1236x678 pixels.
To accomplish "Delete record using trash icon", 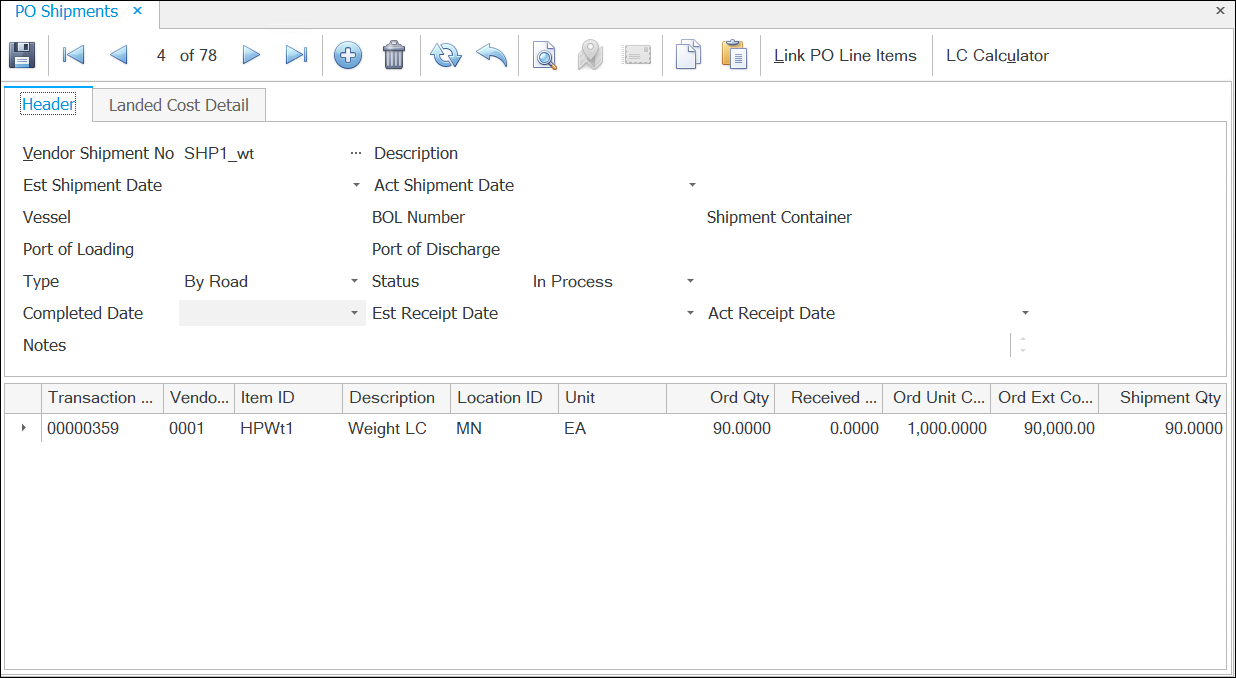I will [394, 55].
